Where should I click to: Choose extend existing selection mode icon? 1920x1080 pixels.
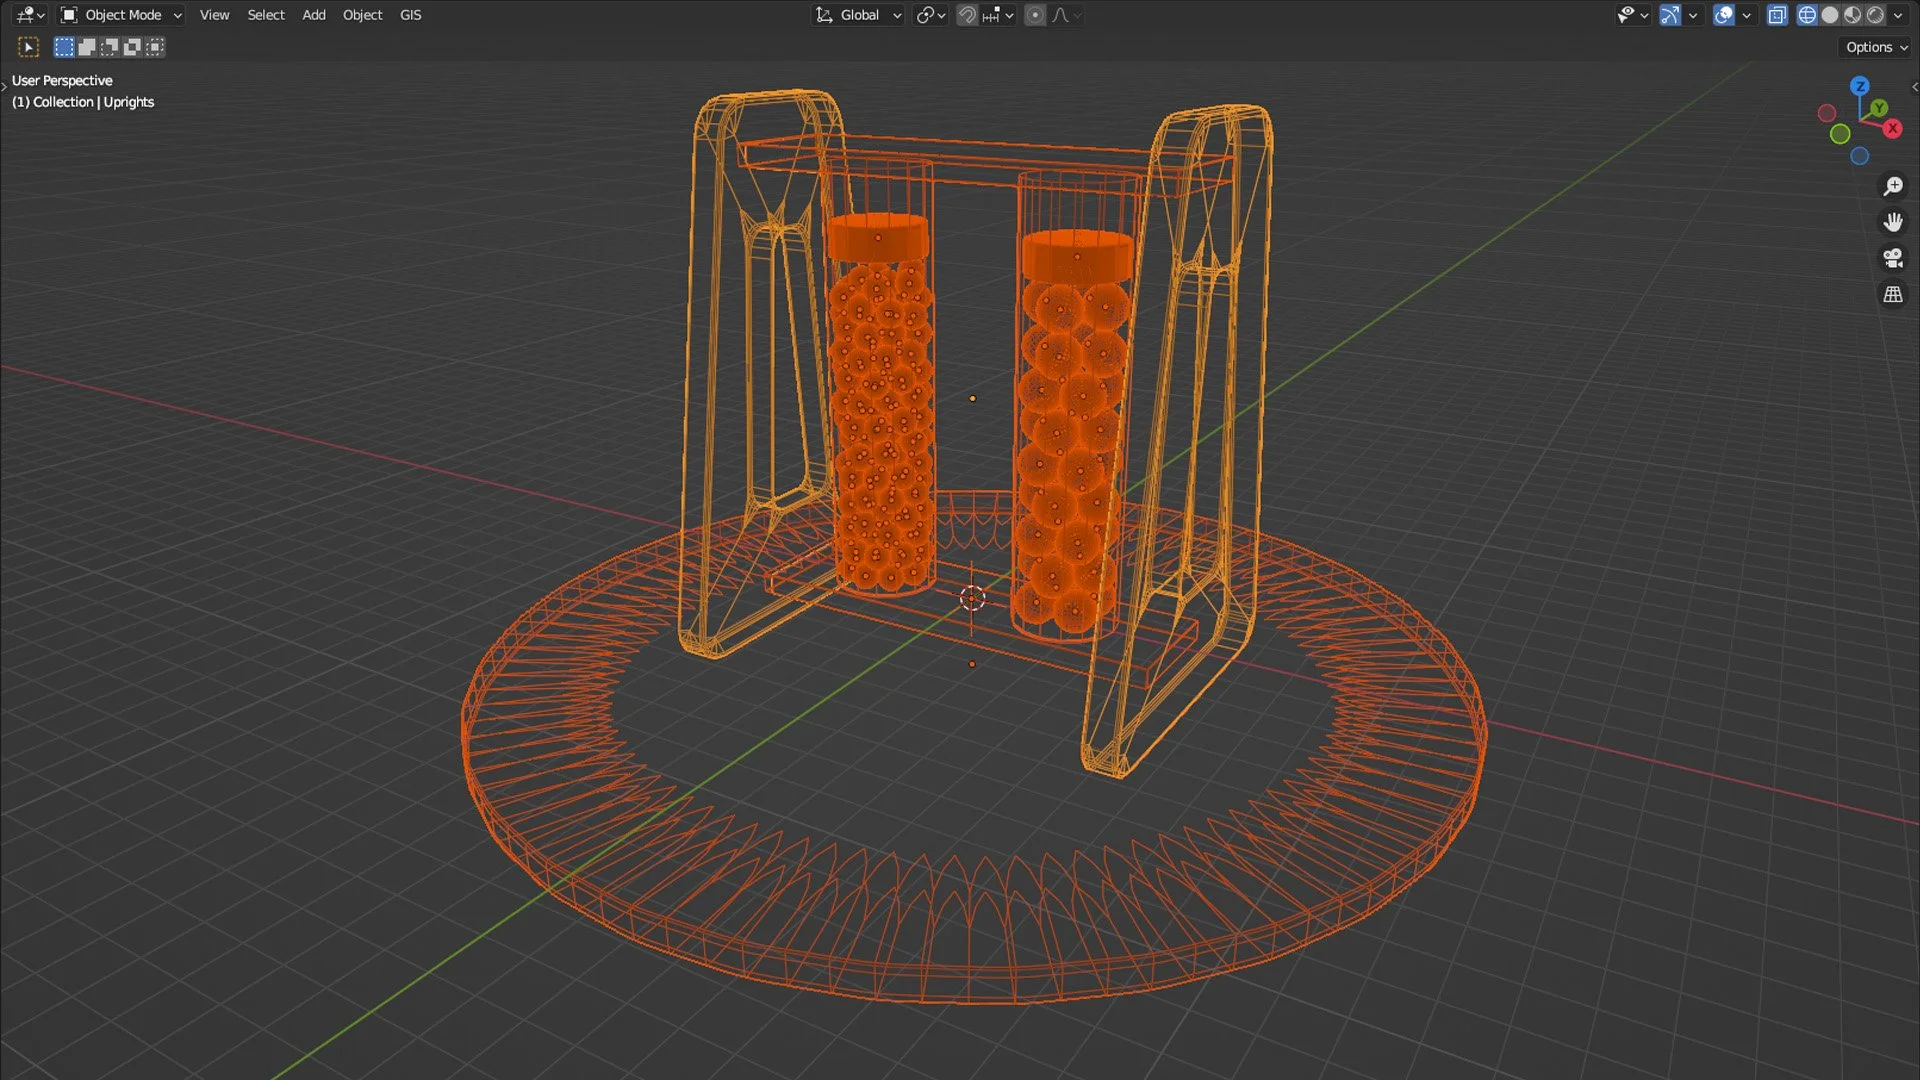(x=87, y=47)
